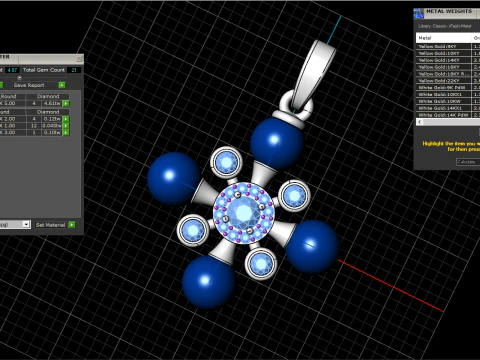
Task: Open the material dropdown beside Set Material
Action: coord(26,224)
